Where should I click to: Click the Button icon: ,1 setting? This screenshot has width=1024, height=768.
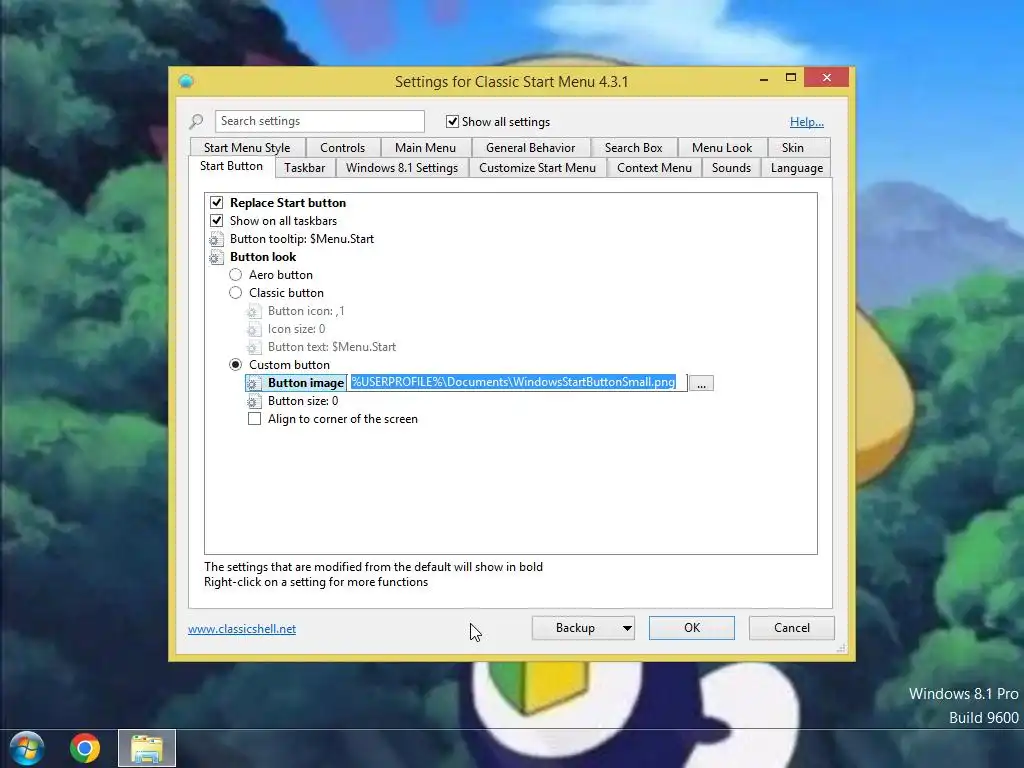[x=306, y=312]
